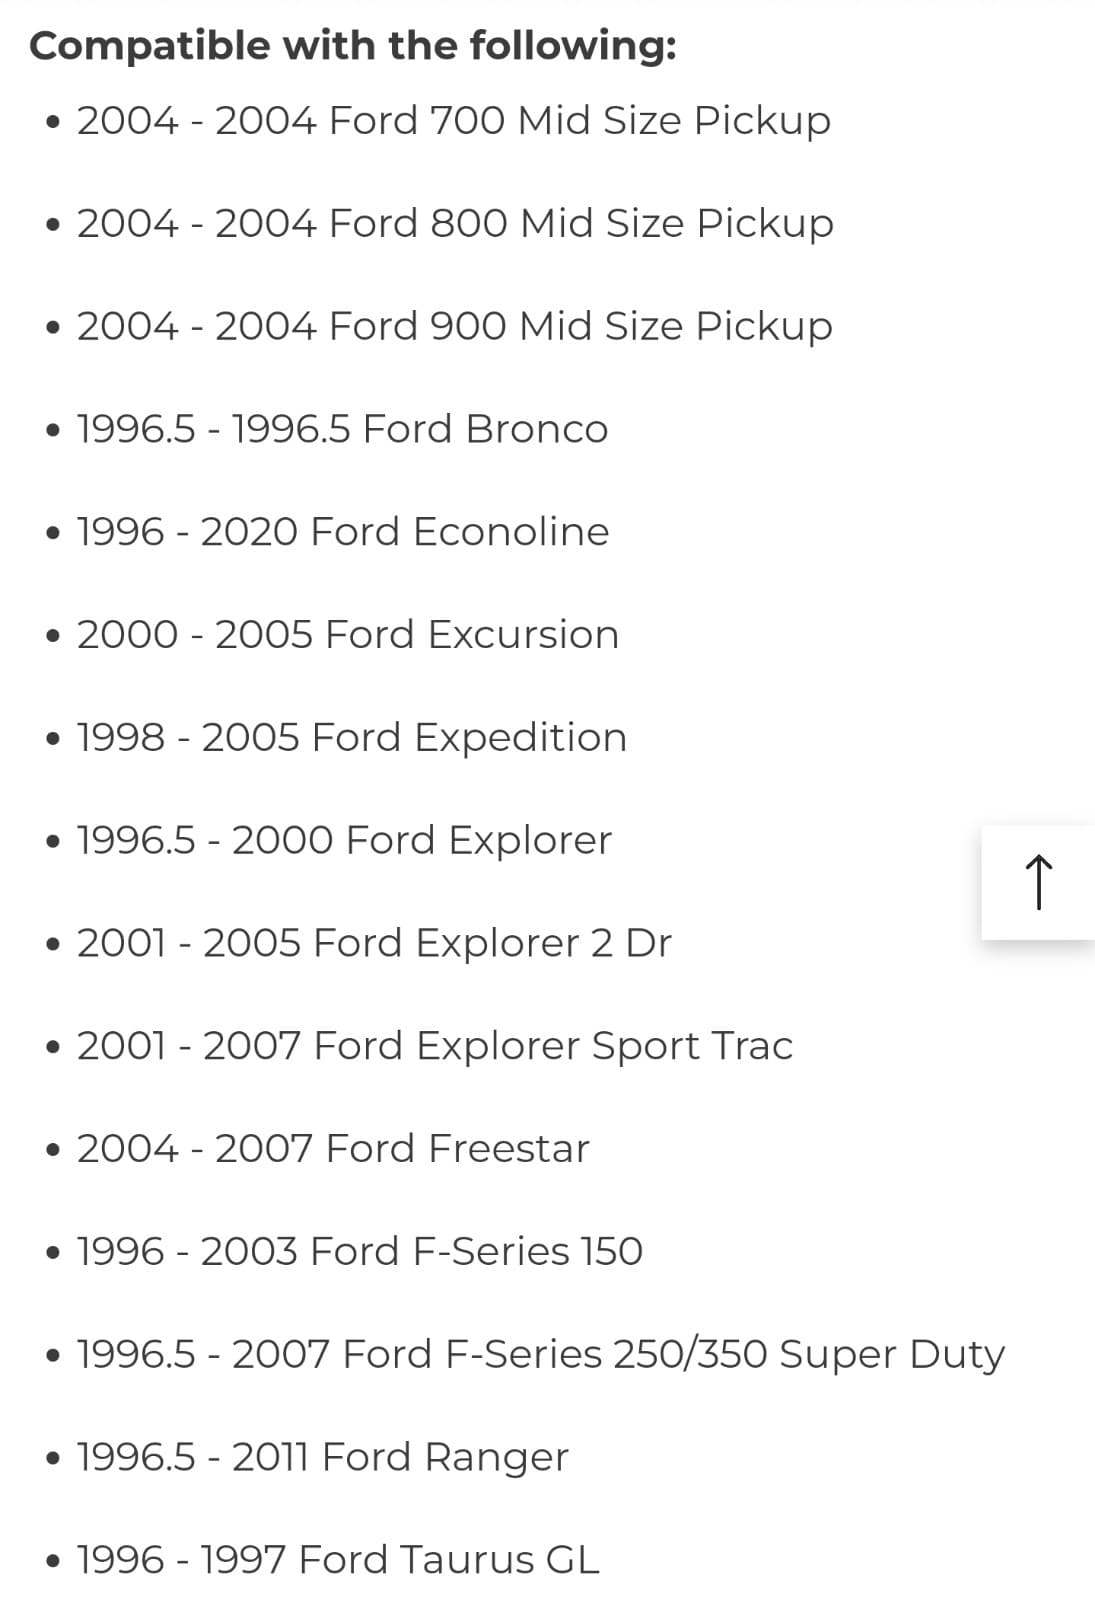
Task: Click the bullet point before Ford Ranger
Action: (53, 1459)
